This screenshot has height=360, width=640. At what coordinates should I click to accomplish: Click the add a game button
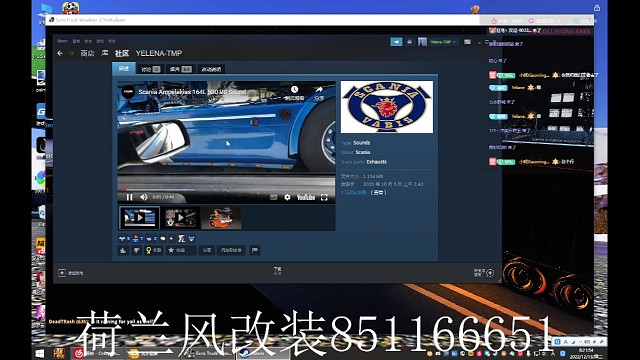point(71,273)
